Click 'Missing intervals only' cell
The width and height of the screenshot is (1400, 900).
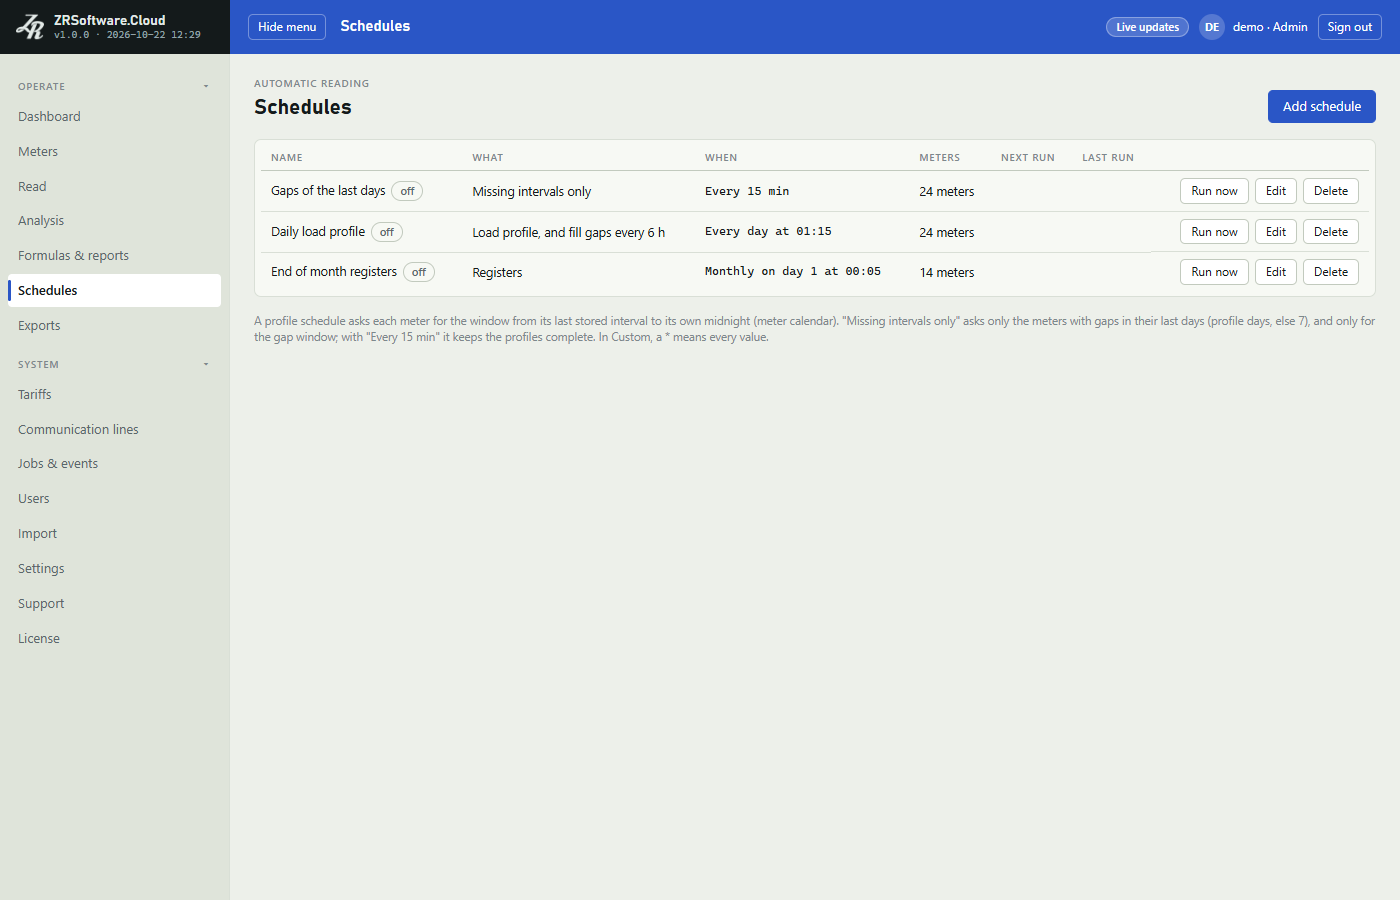point(532,192)
